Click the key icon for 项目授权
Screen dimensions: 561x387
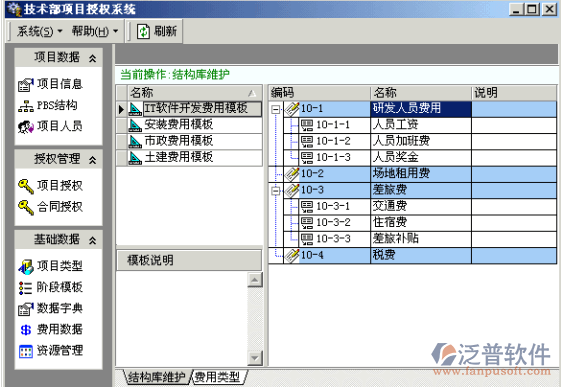26,186
